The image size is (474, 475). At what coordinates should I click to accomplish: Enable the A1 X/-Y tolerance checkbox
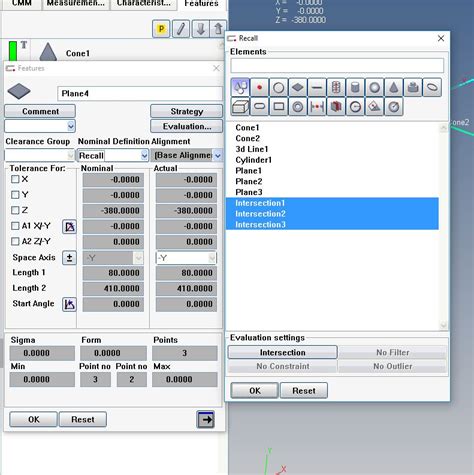click(15, 226)
